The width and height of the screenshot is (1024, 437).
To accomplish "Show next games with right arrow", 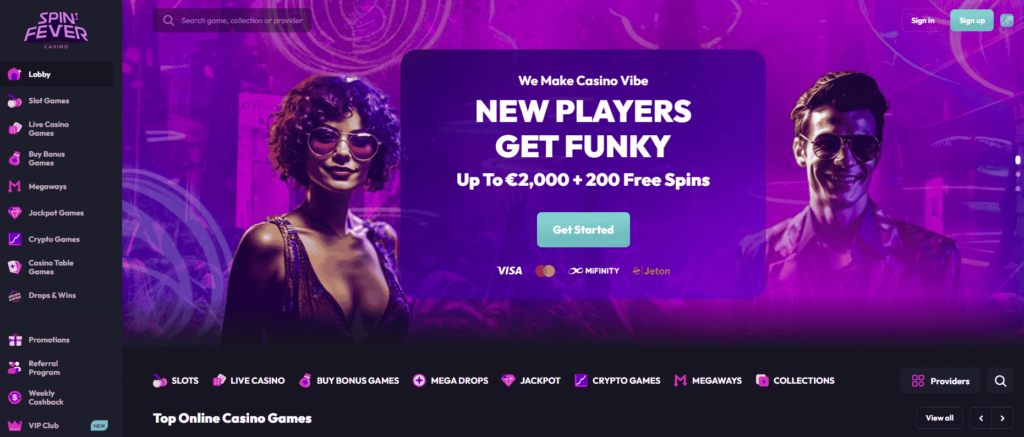I will pos(1002,418).
